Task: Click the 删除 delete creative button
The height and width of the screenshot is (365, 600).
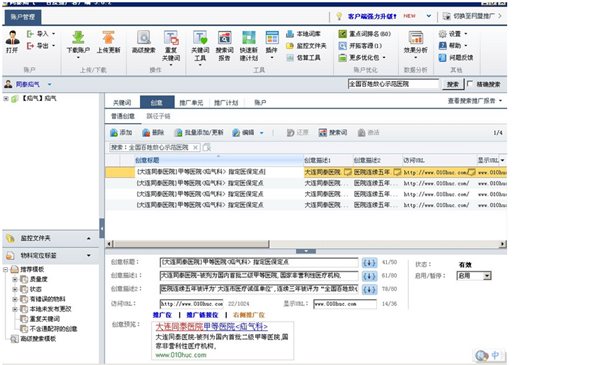Action: coord(153,133)
